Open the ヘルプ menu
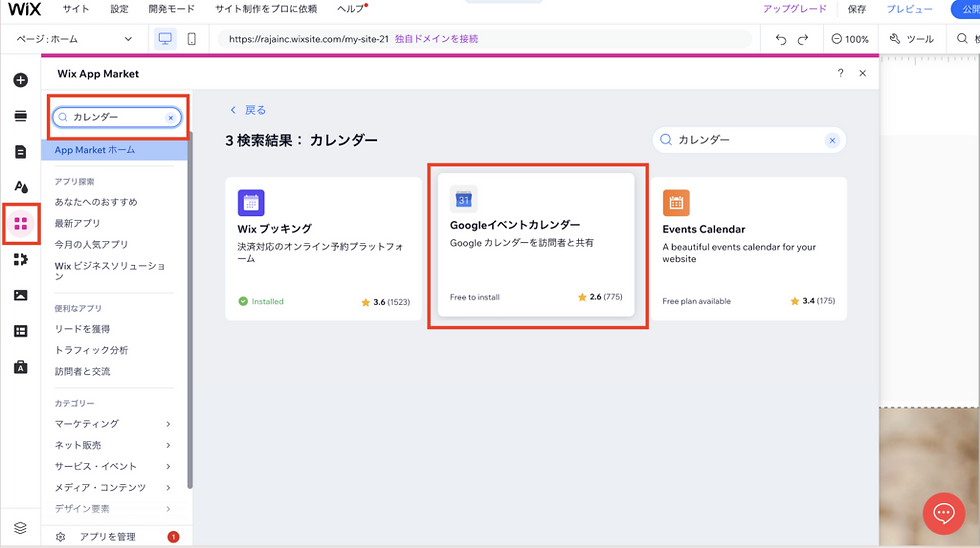 coord(351,9)
